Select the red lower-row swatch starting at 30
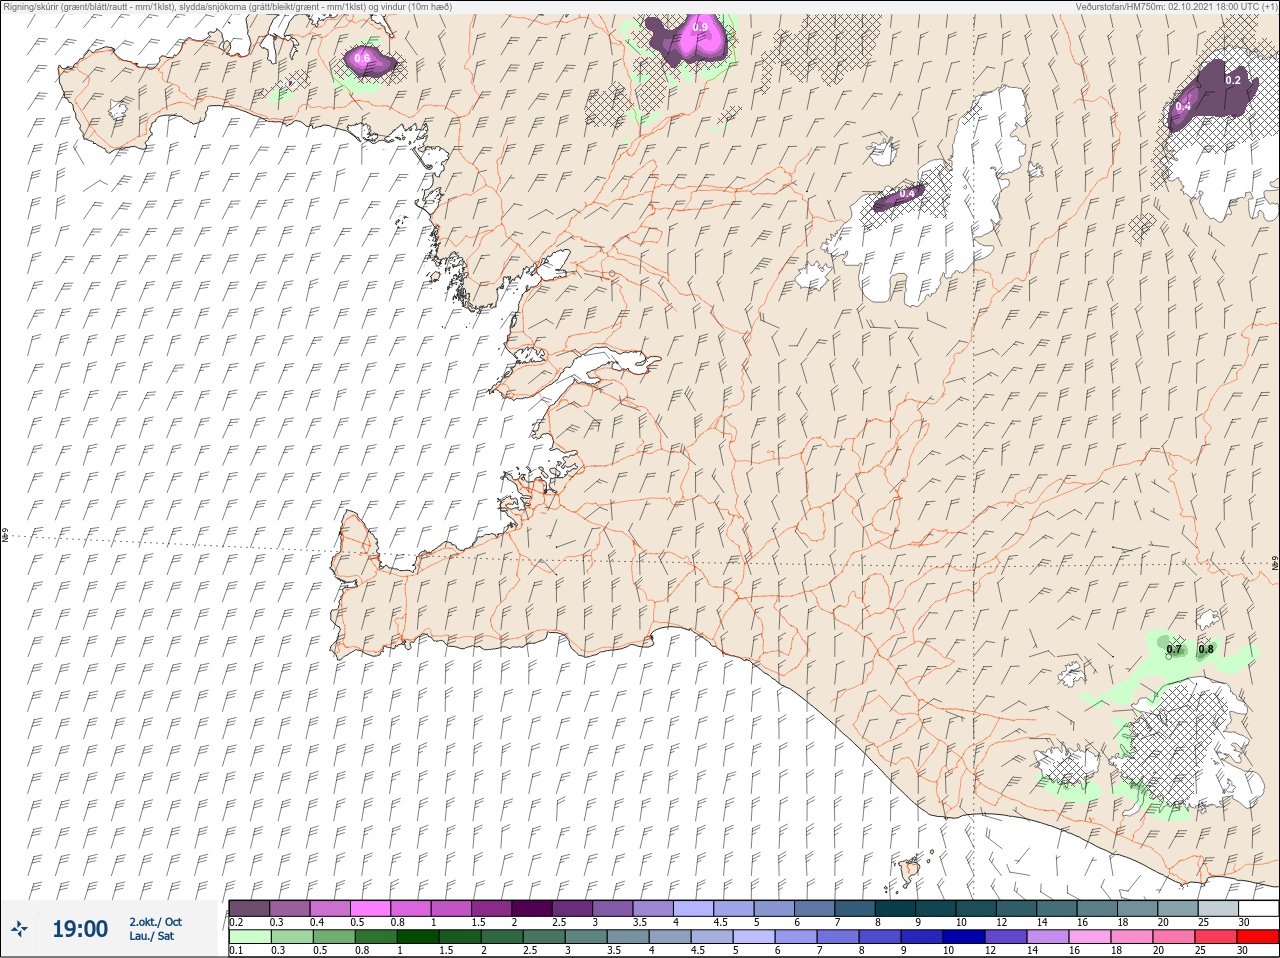 [1258, 937]
